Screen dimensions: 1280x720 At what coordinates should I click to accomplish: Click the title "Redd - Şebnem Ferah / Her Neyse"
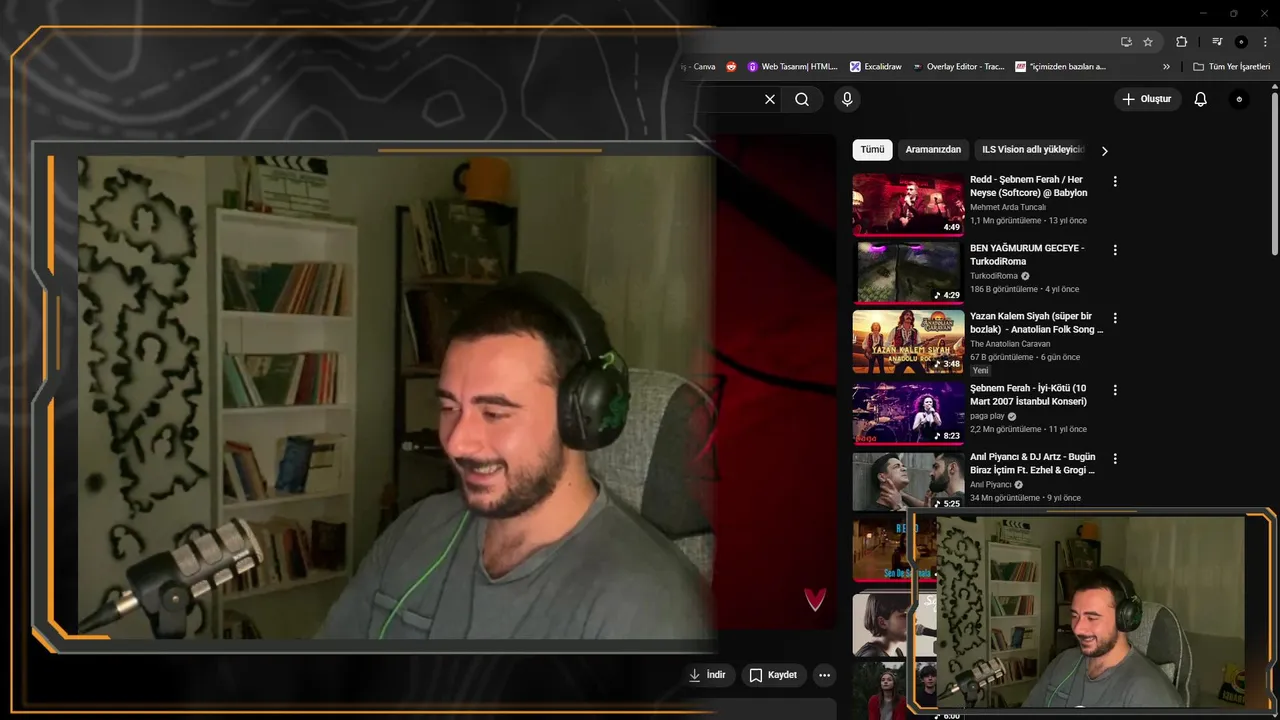pyautogui.click(x=1029, y=186)
